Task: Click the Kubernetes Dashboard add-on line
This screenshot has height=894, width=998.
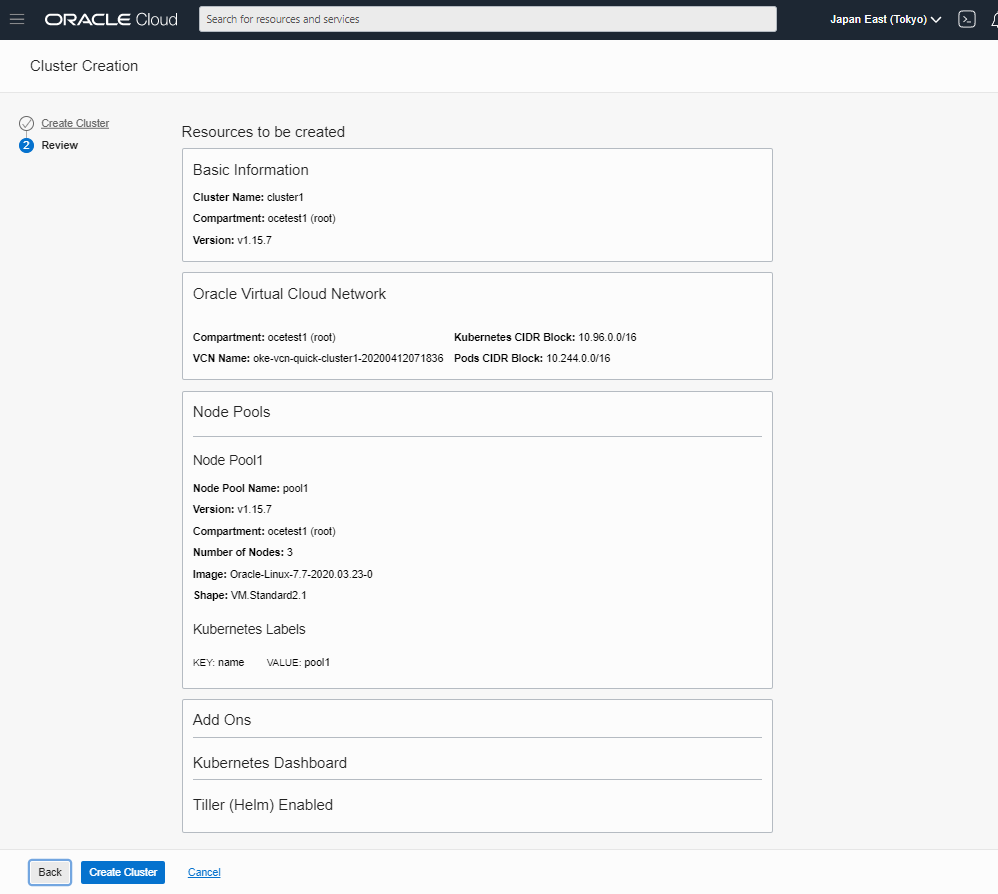Action: pyautogui.click(x=270, y=763)
